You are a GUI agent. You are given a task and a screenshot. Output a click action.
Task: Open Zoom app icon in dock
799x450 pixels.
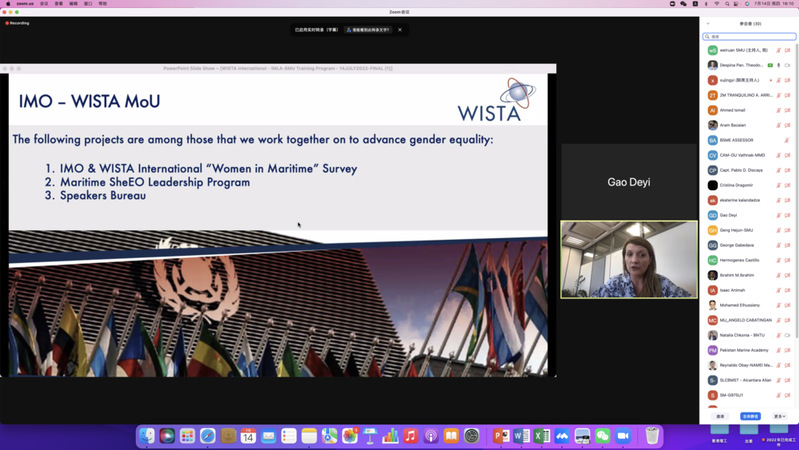point(623,436)
